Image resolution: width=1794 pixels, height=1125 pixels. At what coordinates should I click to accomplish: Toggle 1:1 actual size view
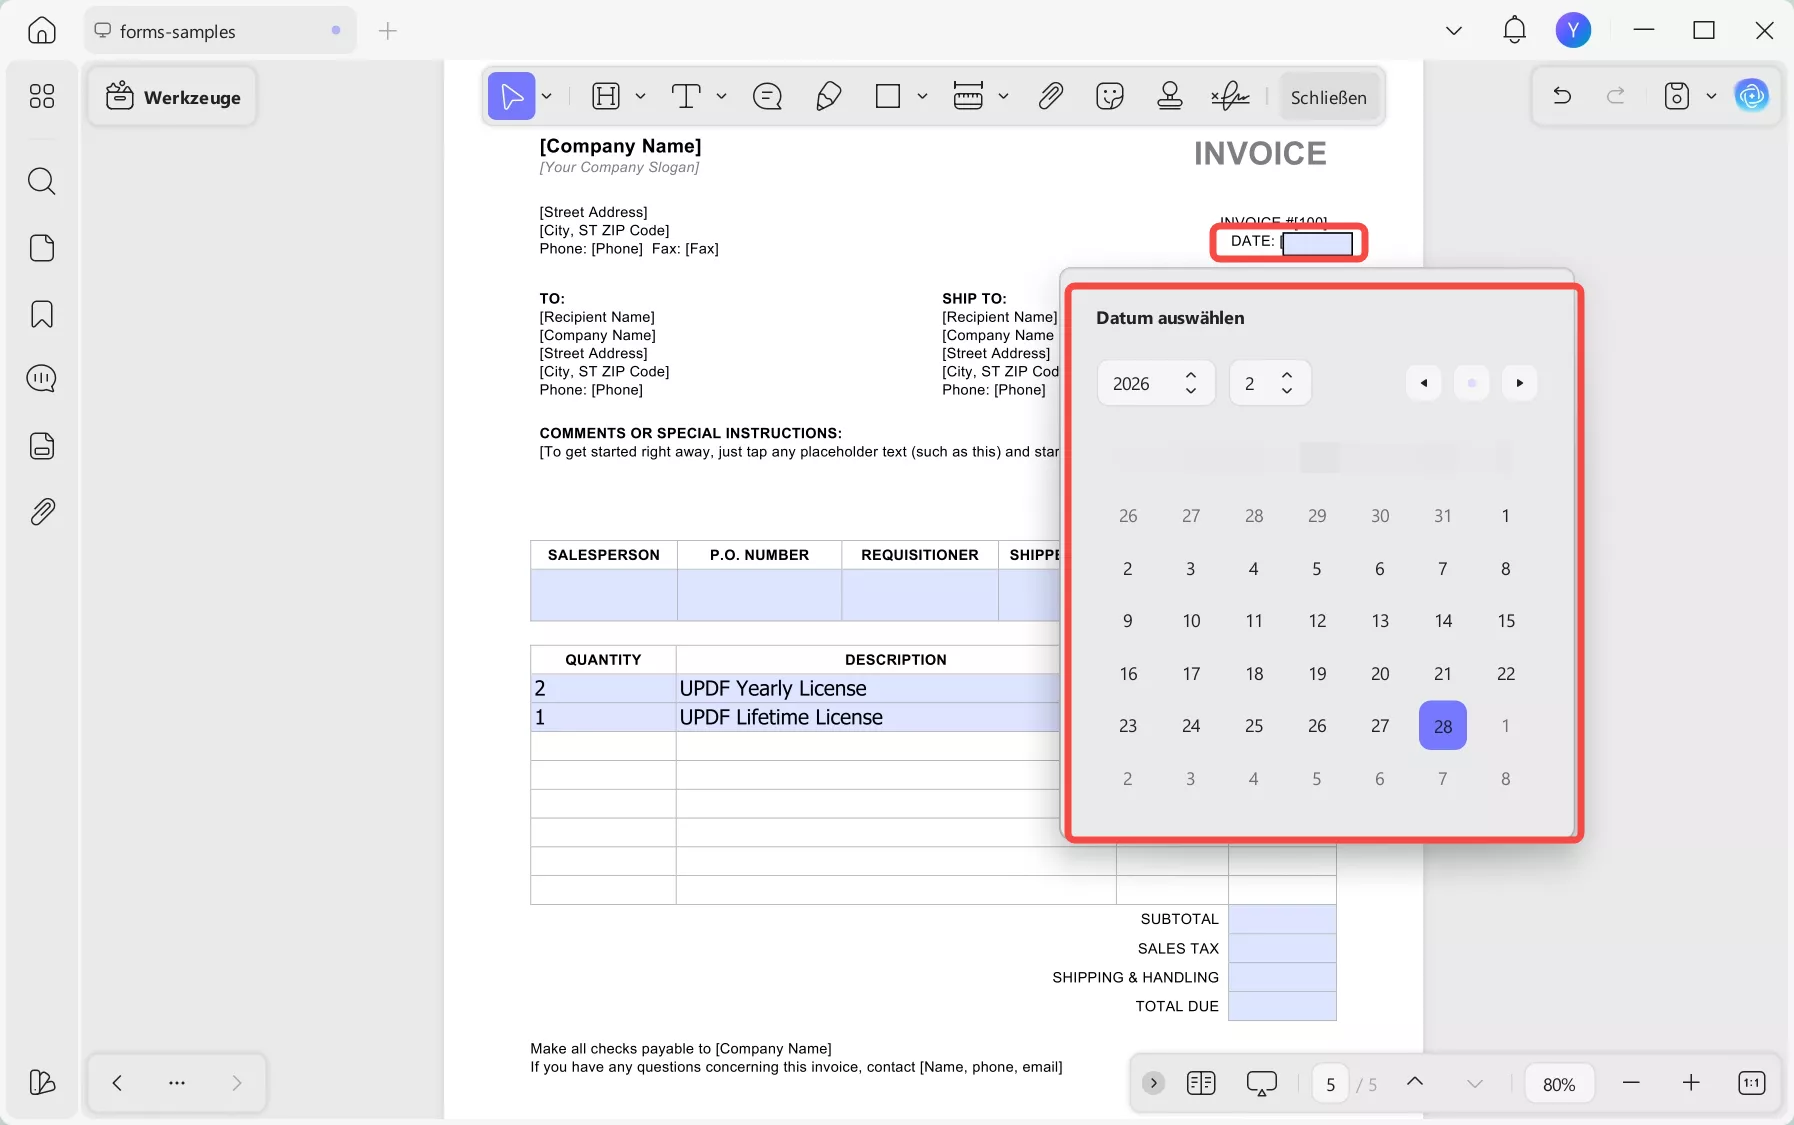[x=1753, y=1083]
